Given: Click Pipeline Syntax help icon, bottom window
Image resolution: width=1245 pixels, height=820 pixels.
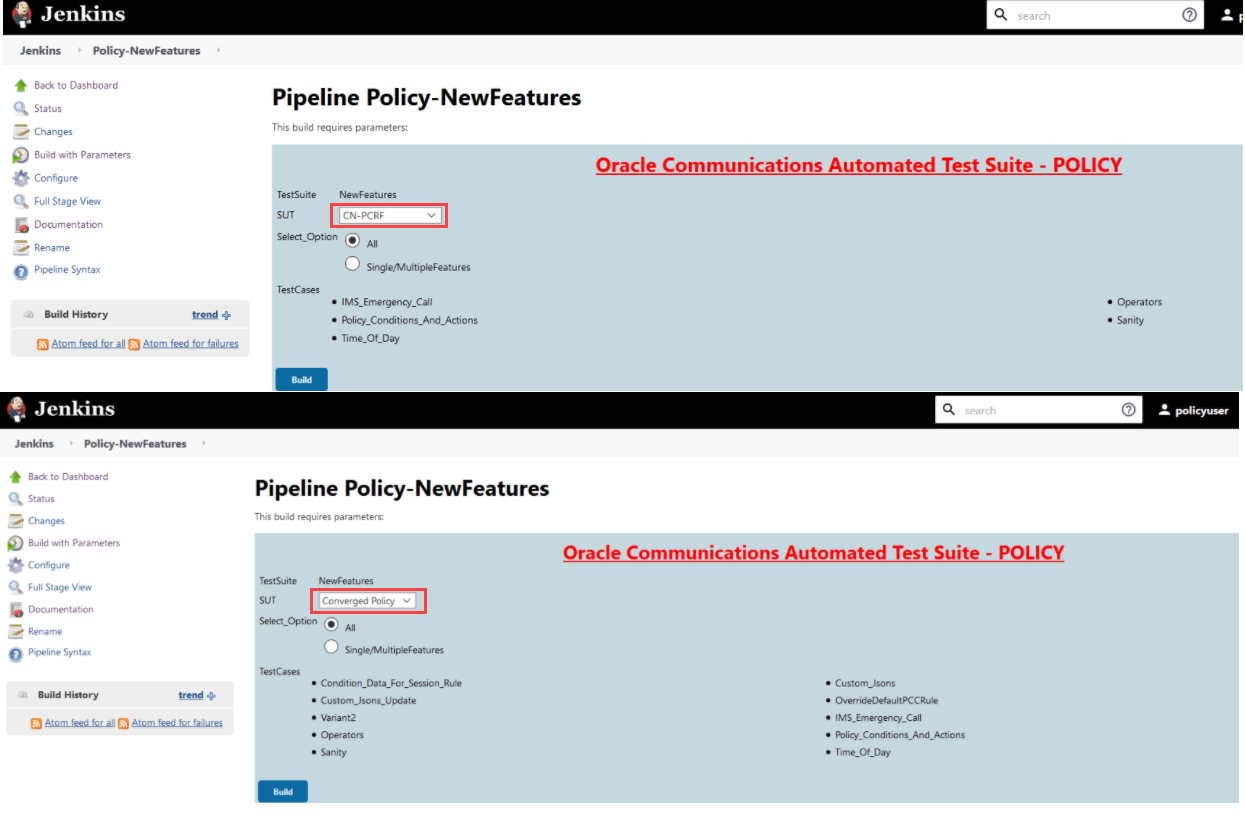Looking at the screenshot, I should (x=16, y=654).
